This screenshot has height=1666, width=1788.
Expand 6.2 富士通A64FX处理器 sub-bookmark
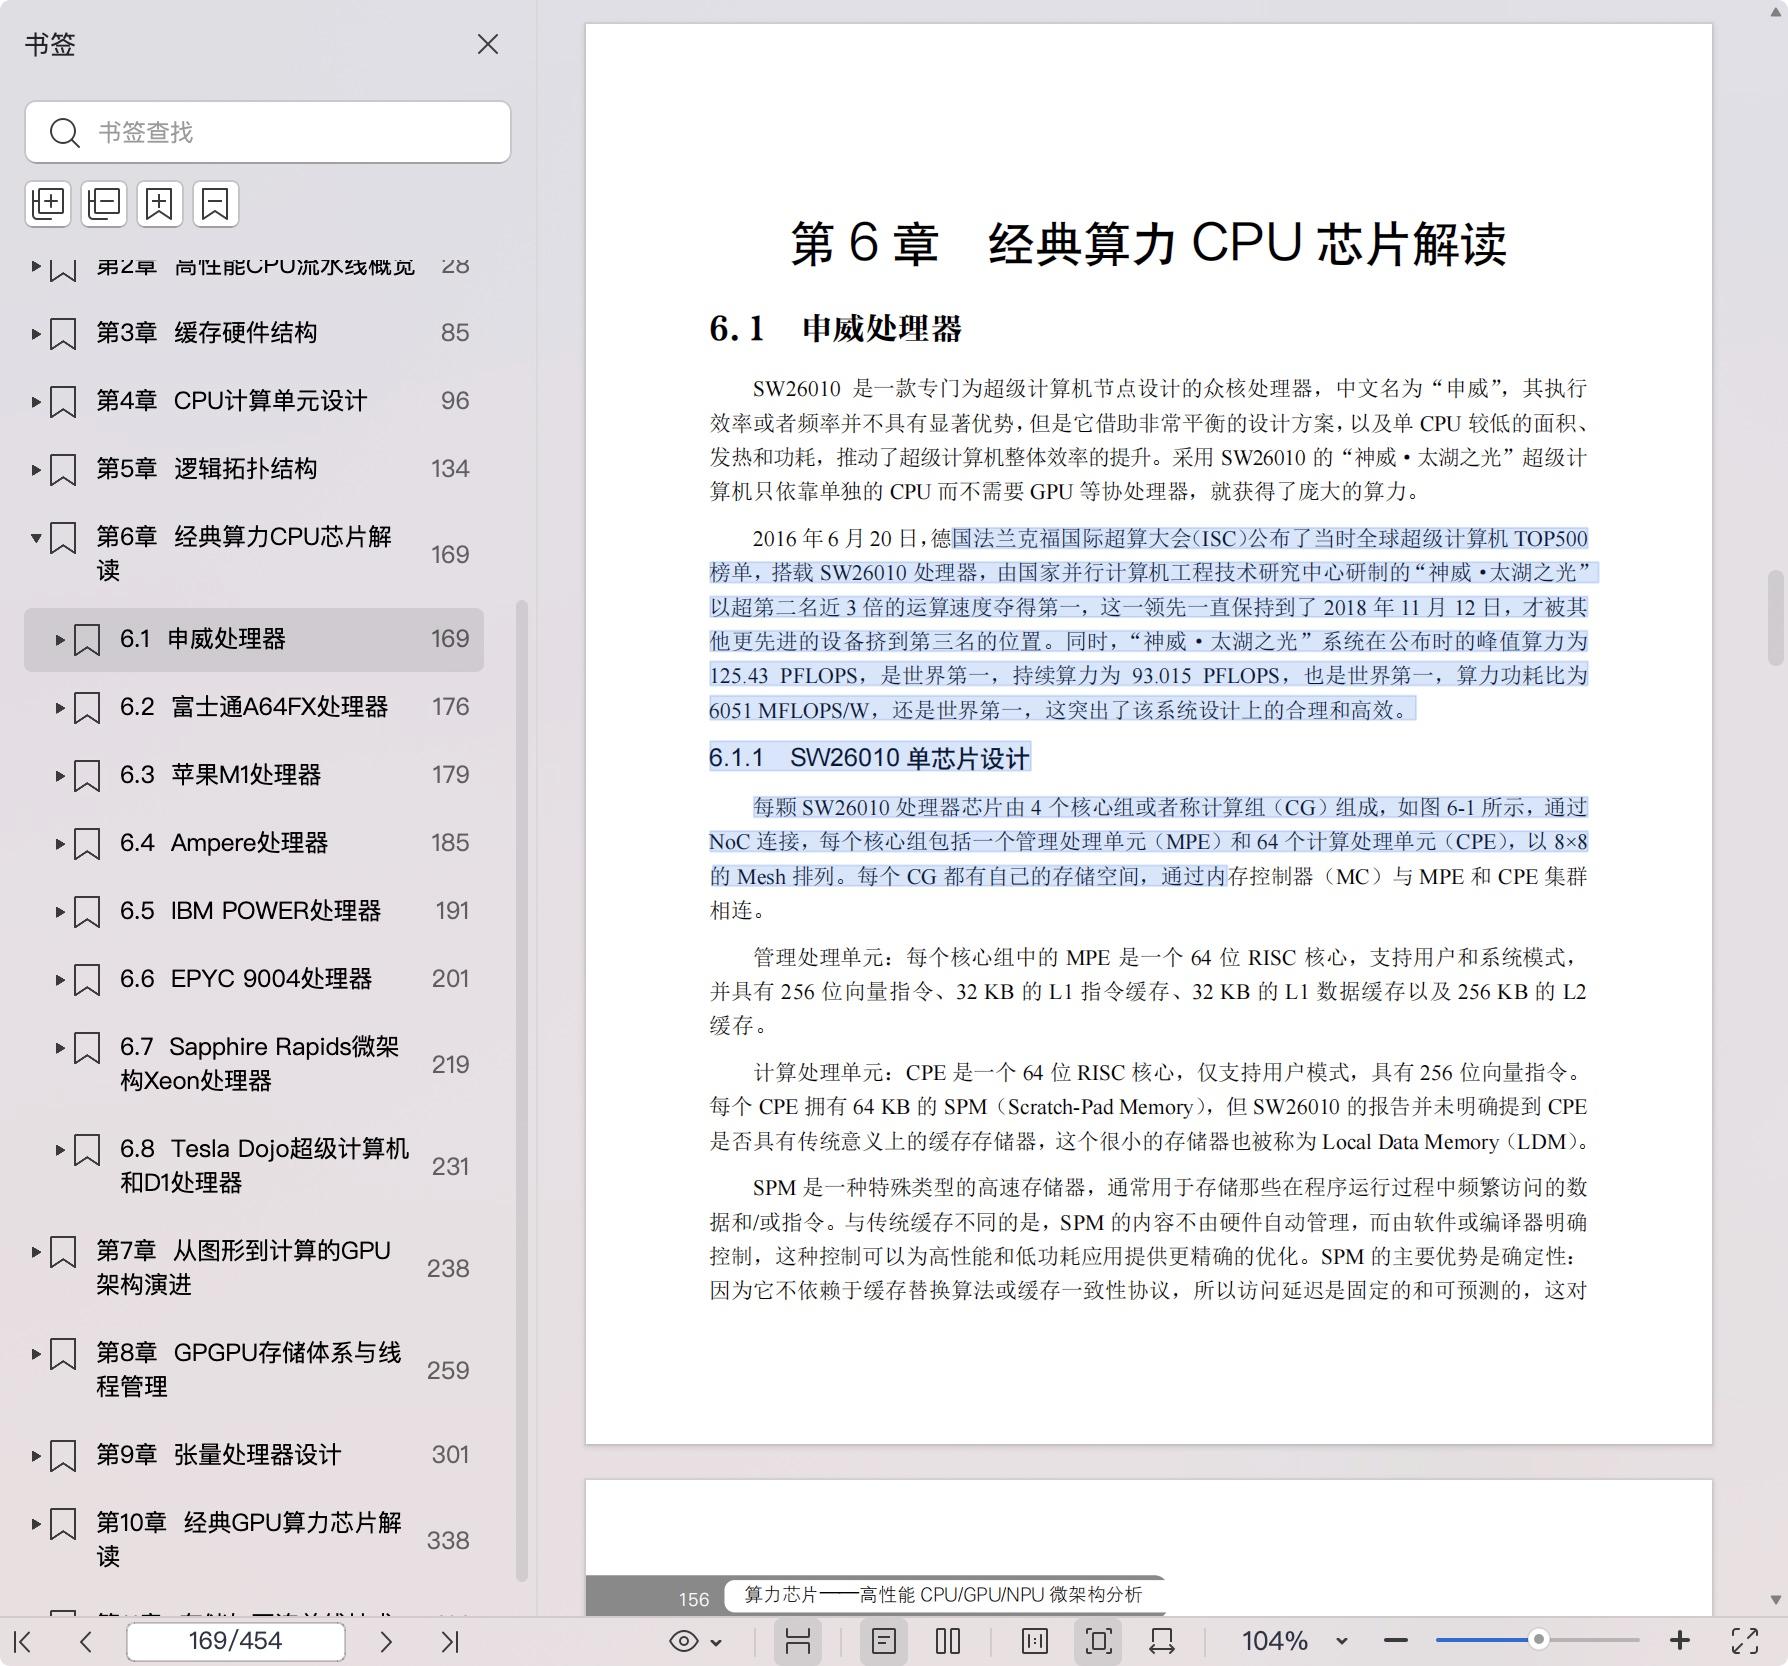pos(60,707)
